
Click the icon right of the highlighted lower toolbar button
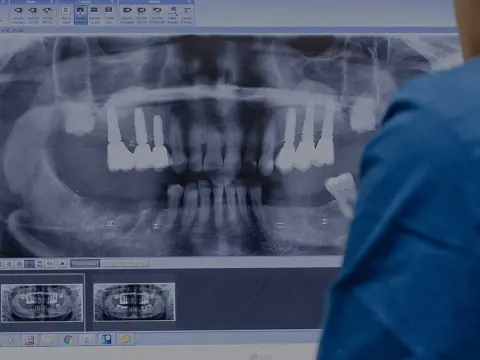pos(40,264)
